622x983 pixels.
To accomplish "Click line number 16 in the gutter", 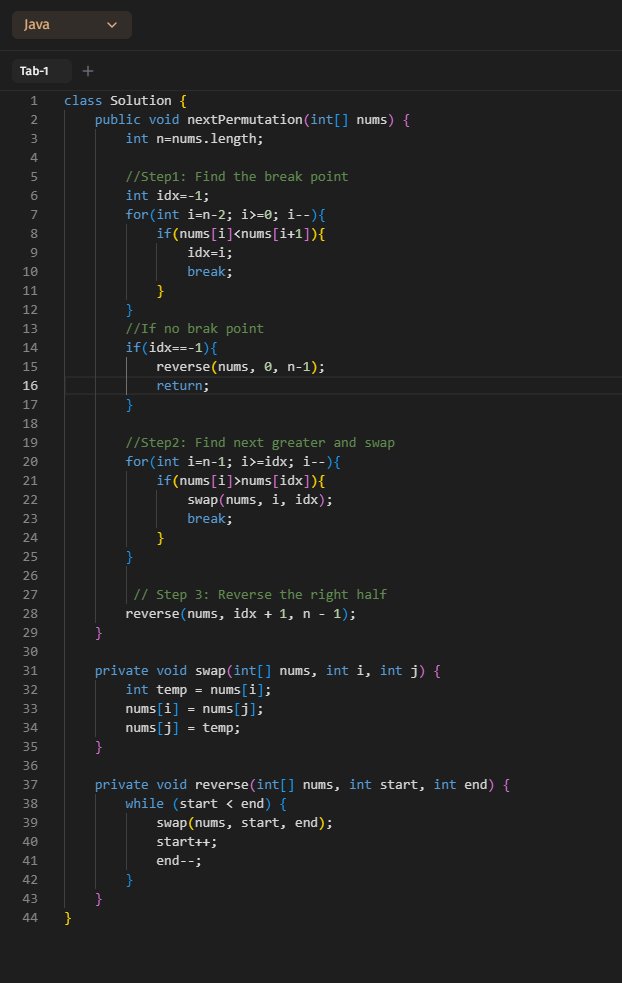I will [30, 386].
